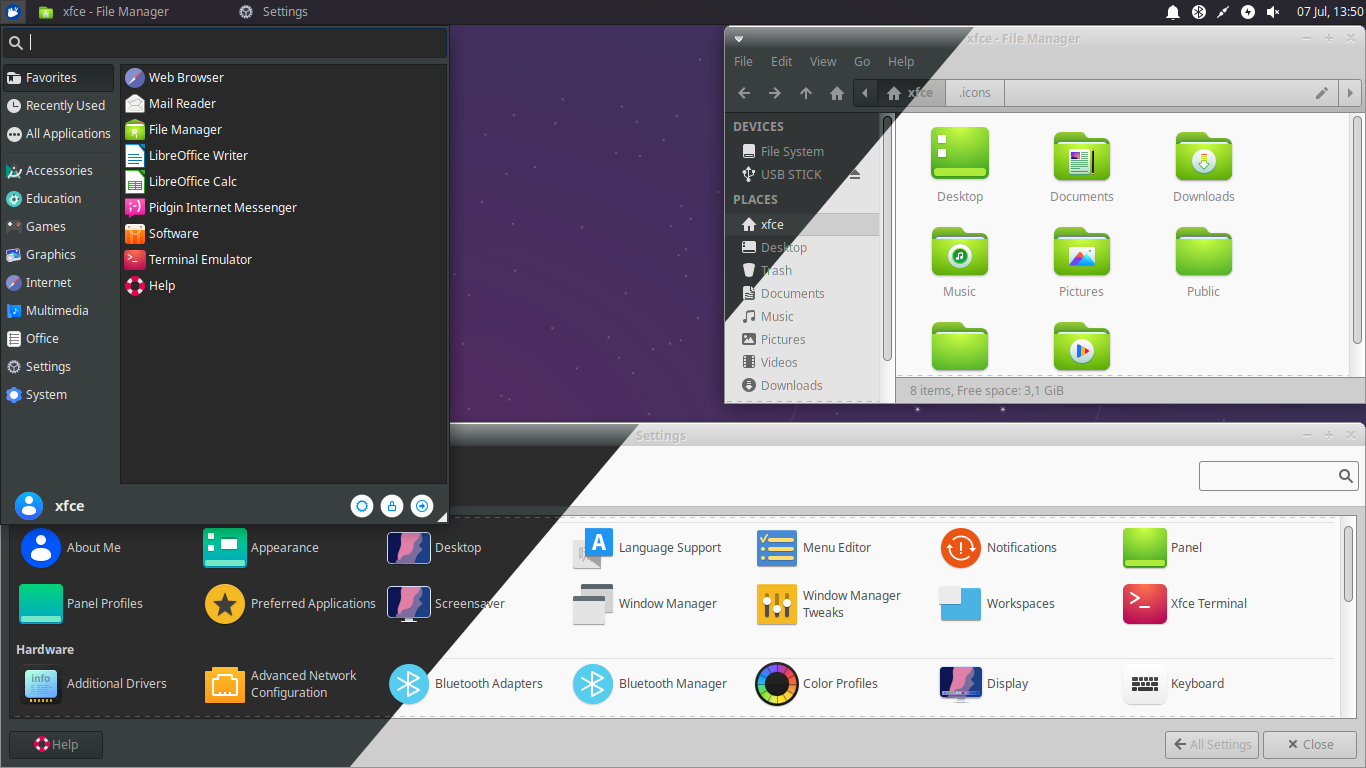Screen dimensions: 1366x768
Task: Select the Office category in menu
Action: click(59, 339)
